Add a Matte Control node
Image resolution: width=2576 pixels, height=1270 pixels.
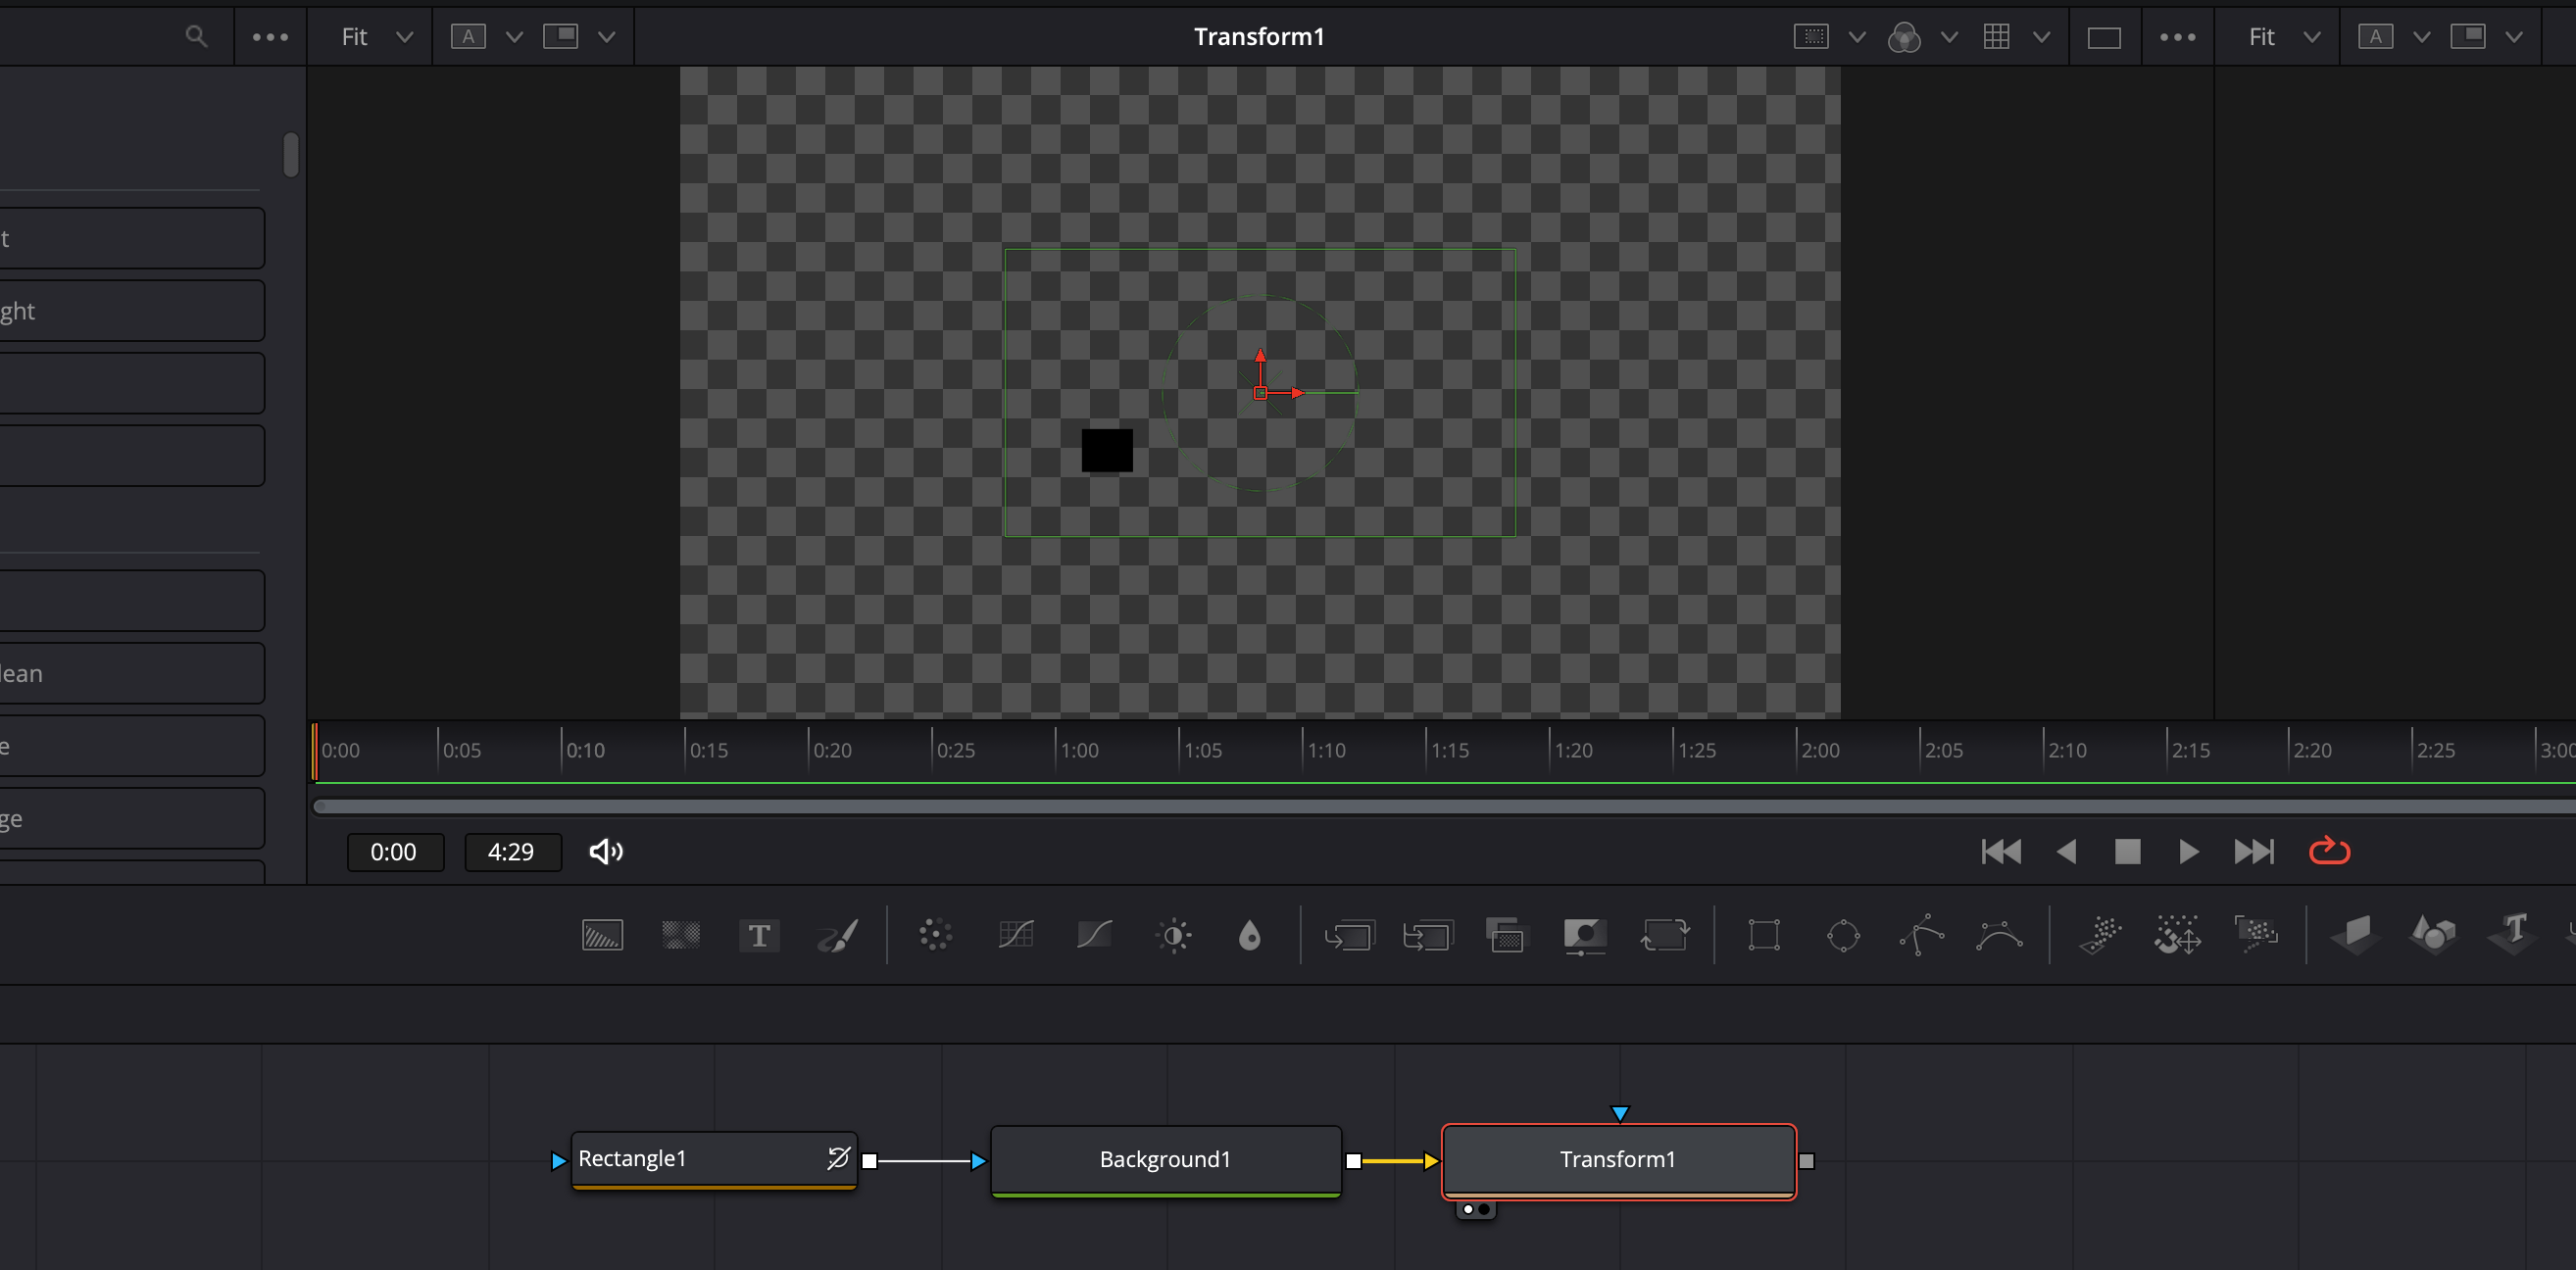click(1506, 935)
